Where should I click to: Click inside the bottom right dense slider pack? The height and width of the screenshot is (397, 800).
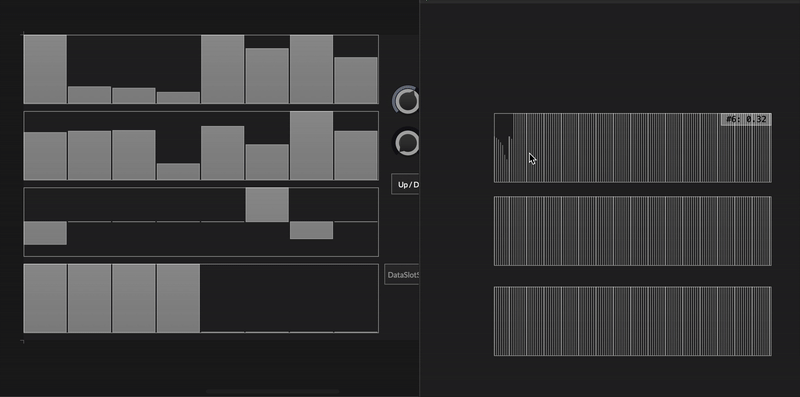(x=633, y=321)
